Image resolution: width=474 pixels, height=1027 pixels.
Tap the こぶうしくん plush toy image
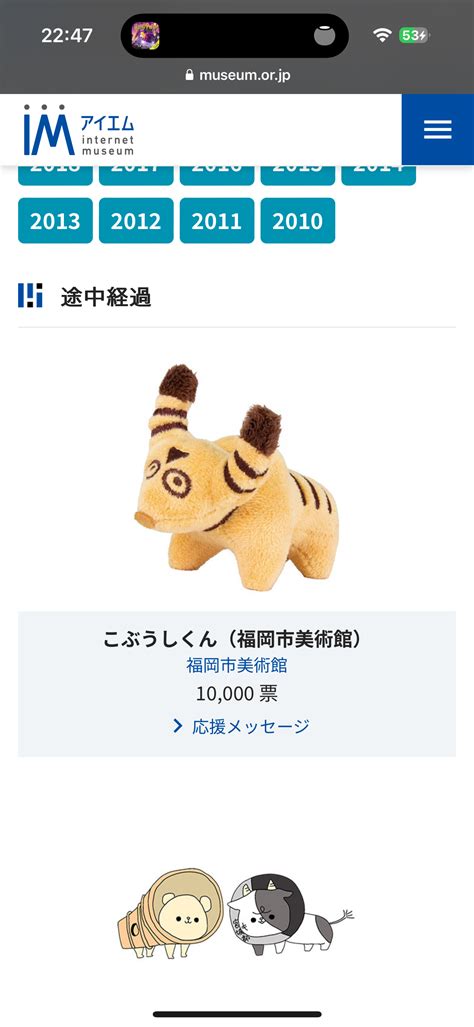tap(236, 477)
